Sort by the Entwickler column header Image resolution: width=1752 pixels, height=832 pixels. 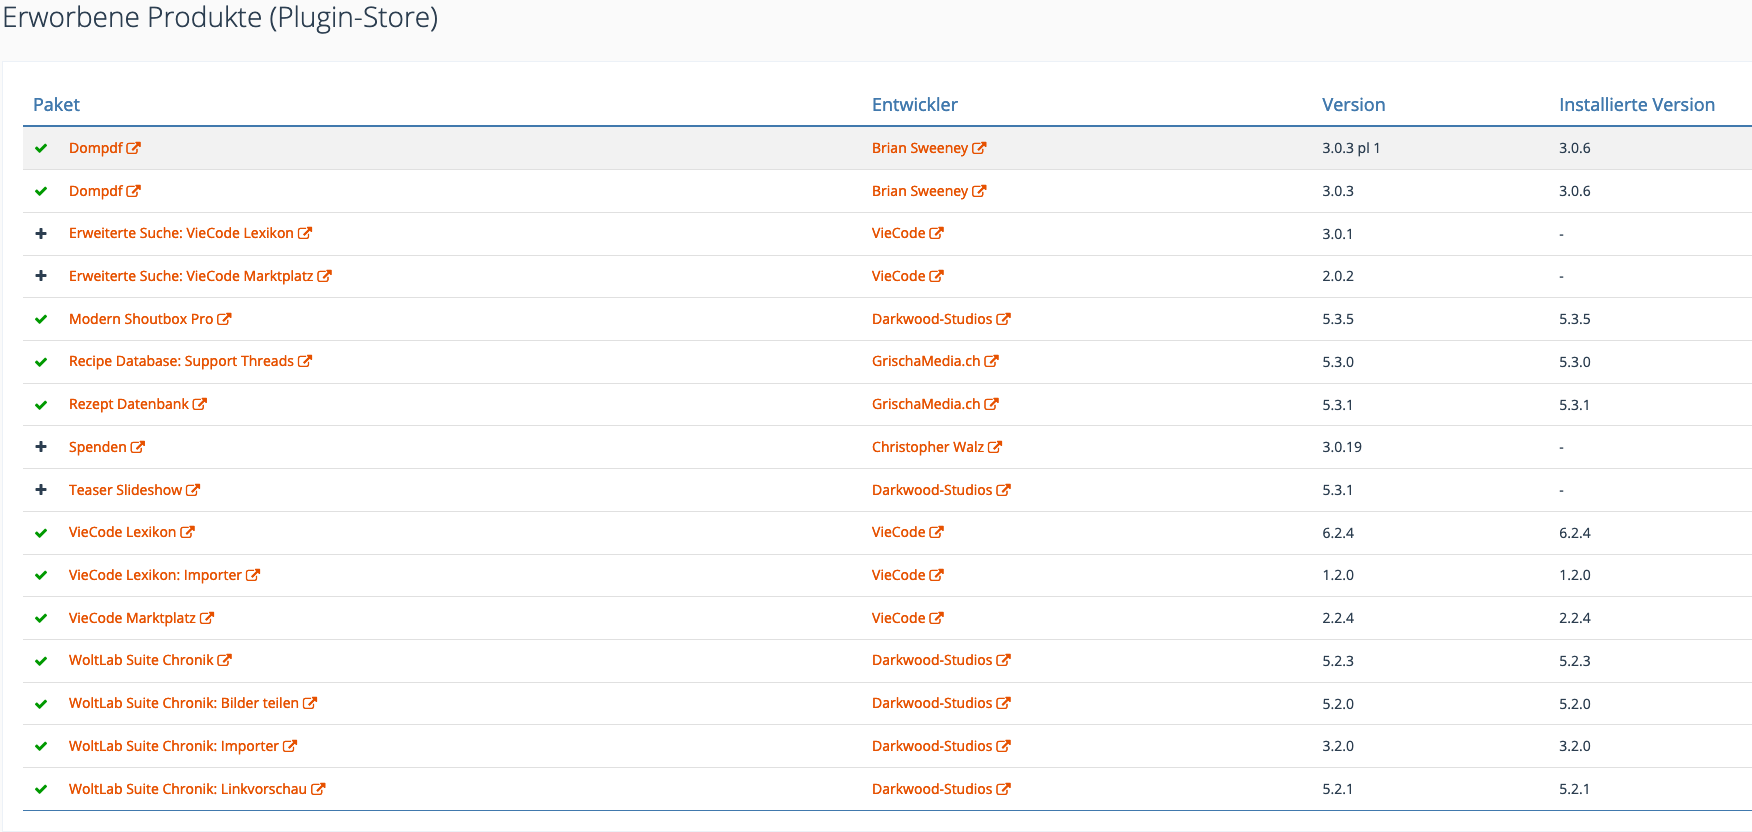(x=914, y=105)
